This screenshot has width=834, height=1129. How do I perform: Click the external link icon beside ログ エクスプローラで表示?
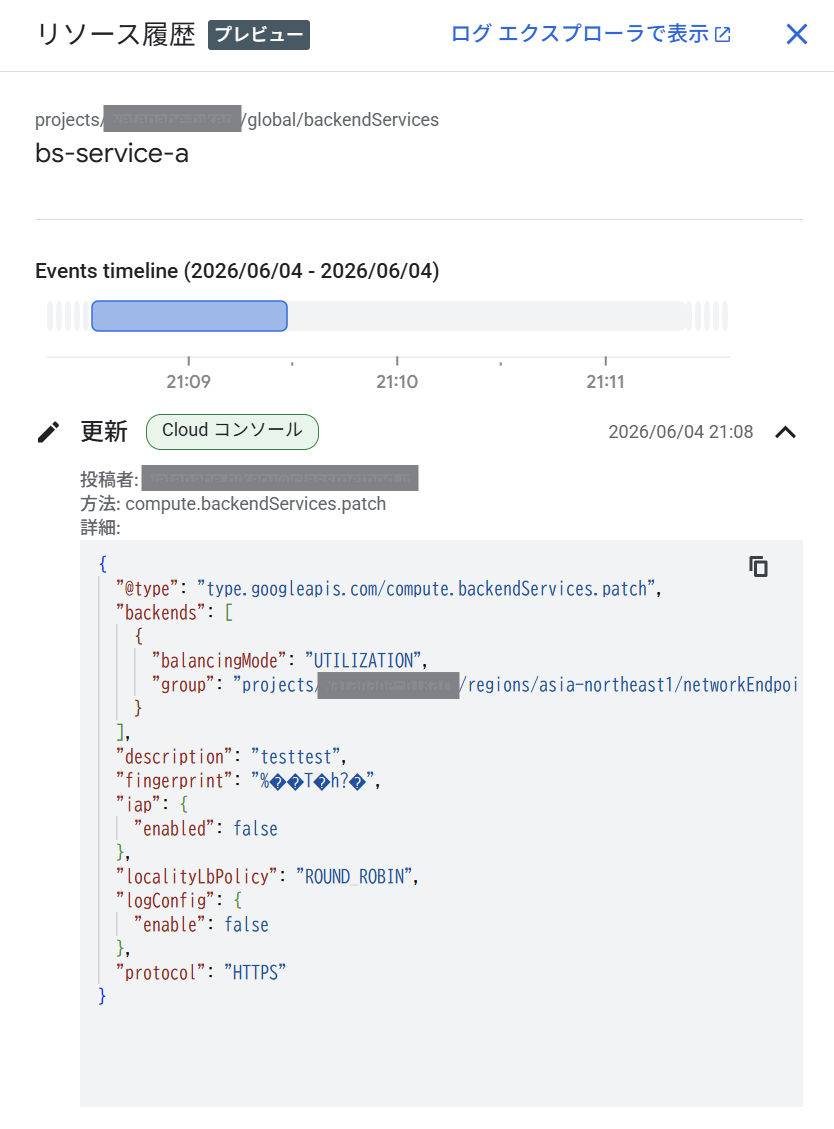[722, 35]
